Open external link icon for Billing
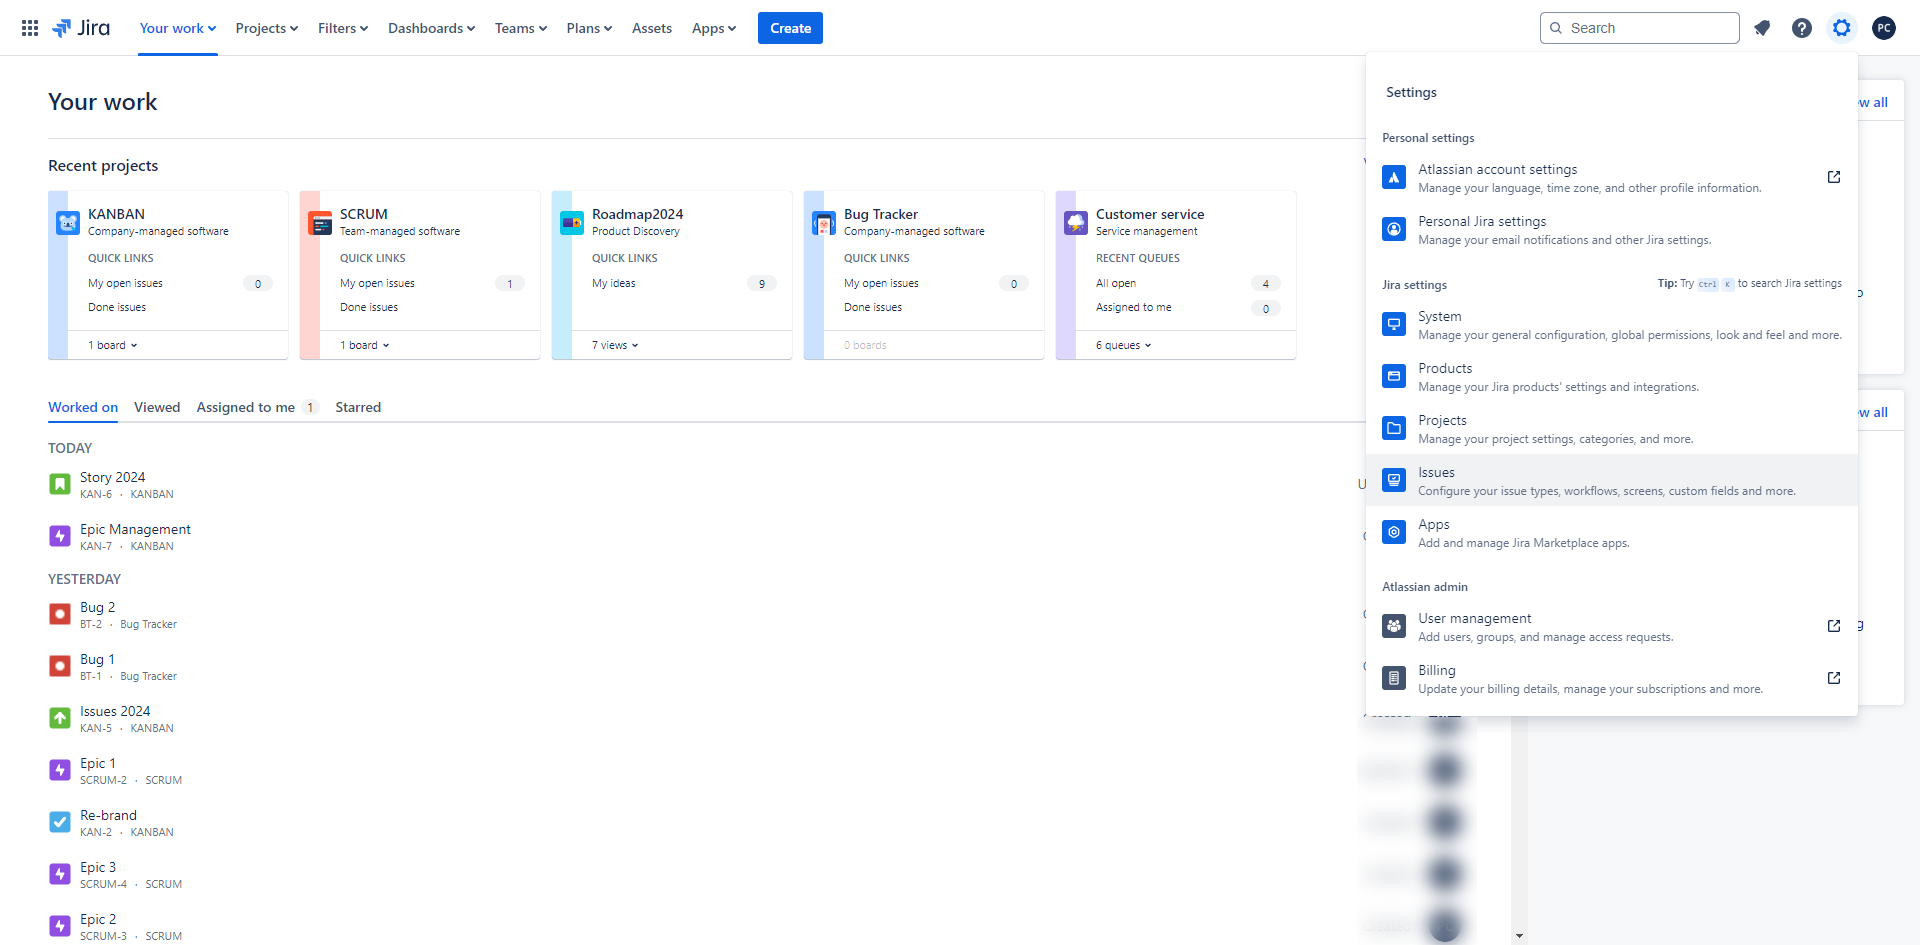1920x945 pixels. coord(1834,678)
